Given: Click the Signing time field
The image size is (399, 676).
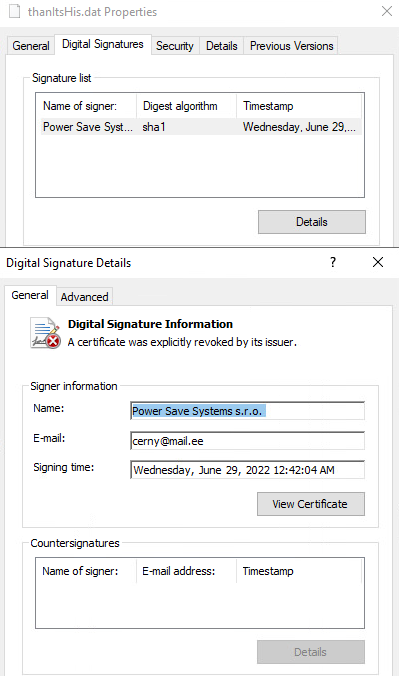Looking at the screenshot, I should [248, 470].
